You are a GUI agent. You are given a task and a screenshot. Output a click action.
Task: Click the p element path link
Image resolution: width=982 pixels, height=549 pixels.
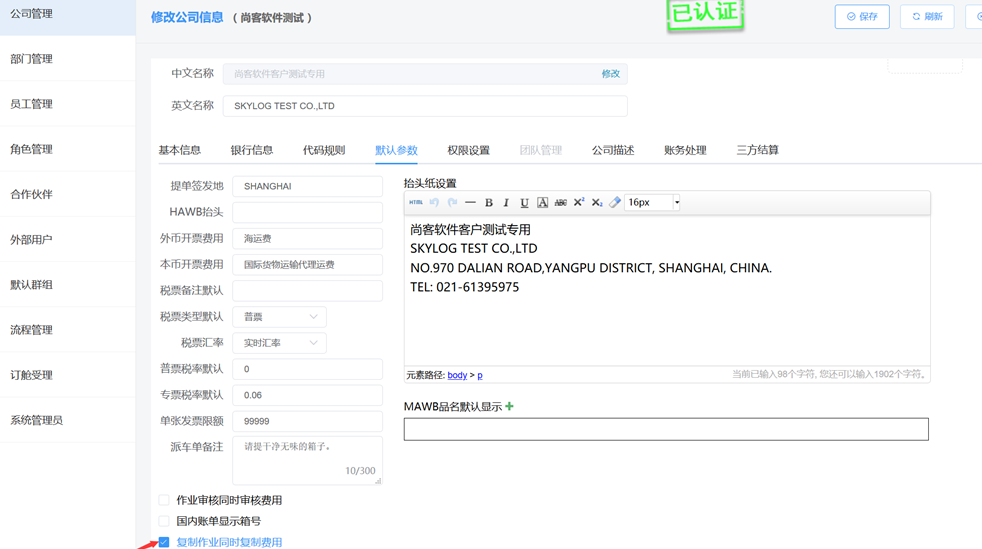pos(480,375)
